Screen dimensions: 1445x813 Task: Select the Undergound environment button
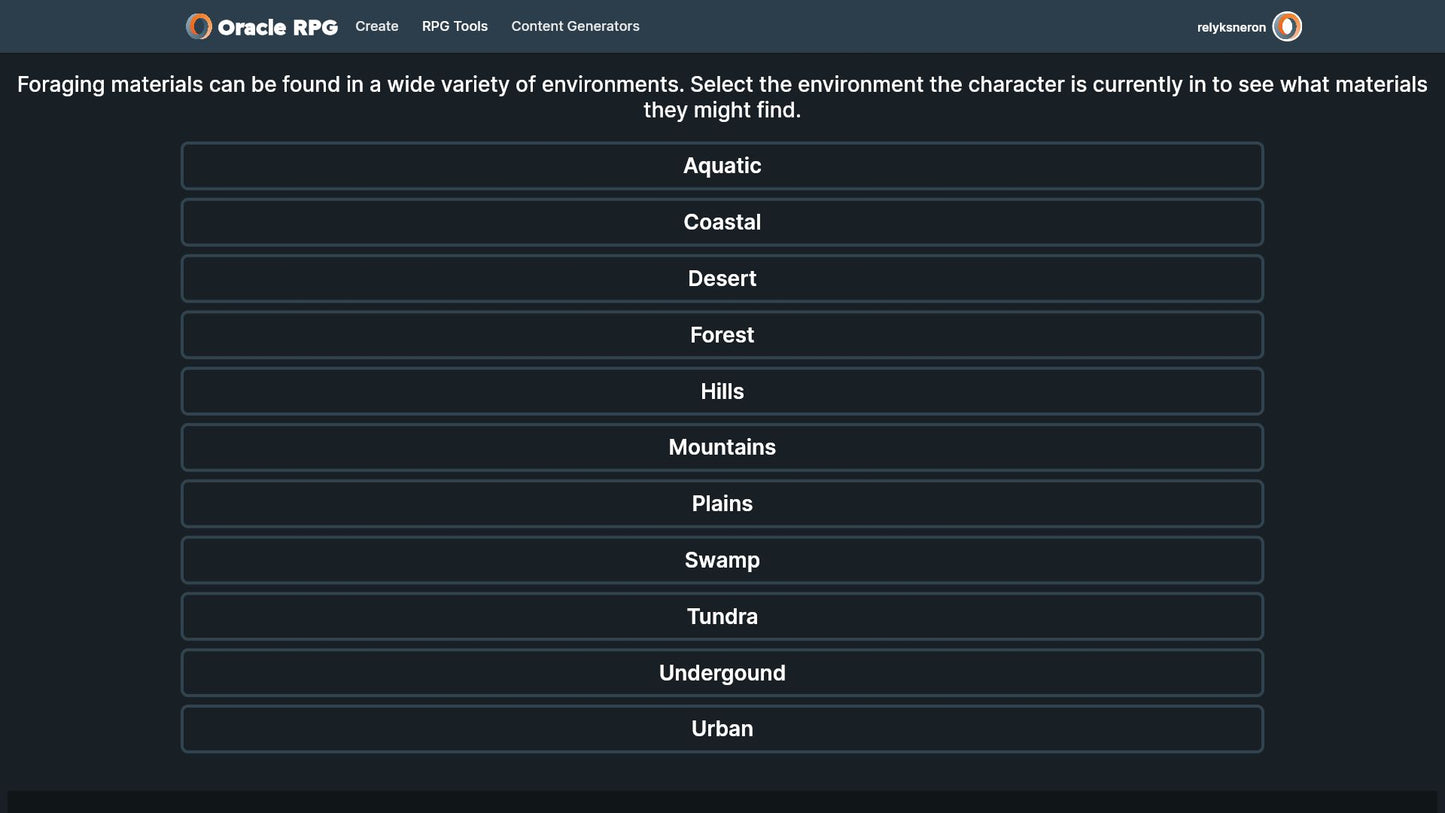pyautogui.click(x=722, y=673)
